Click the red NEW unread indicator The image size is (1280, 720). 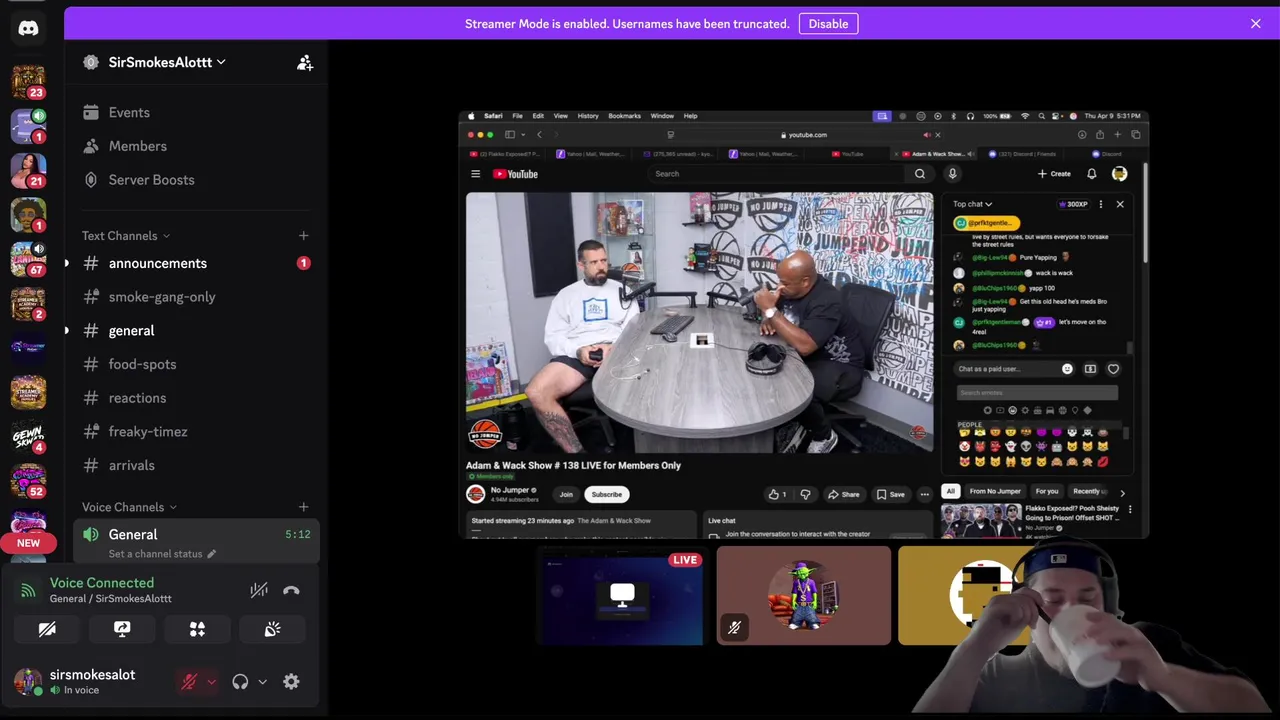[x=28, y=543]
